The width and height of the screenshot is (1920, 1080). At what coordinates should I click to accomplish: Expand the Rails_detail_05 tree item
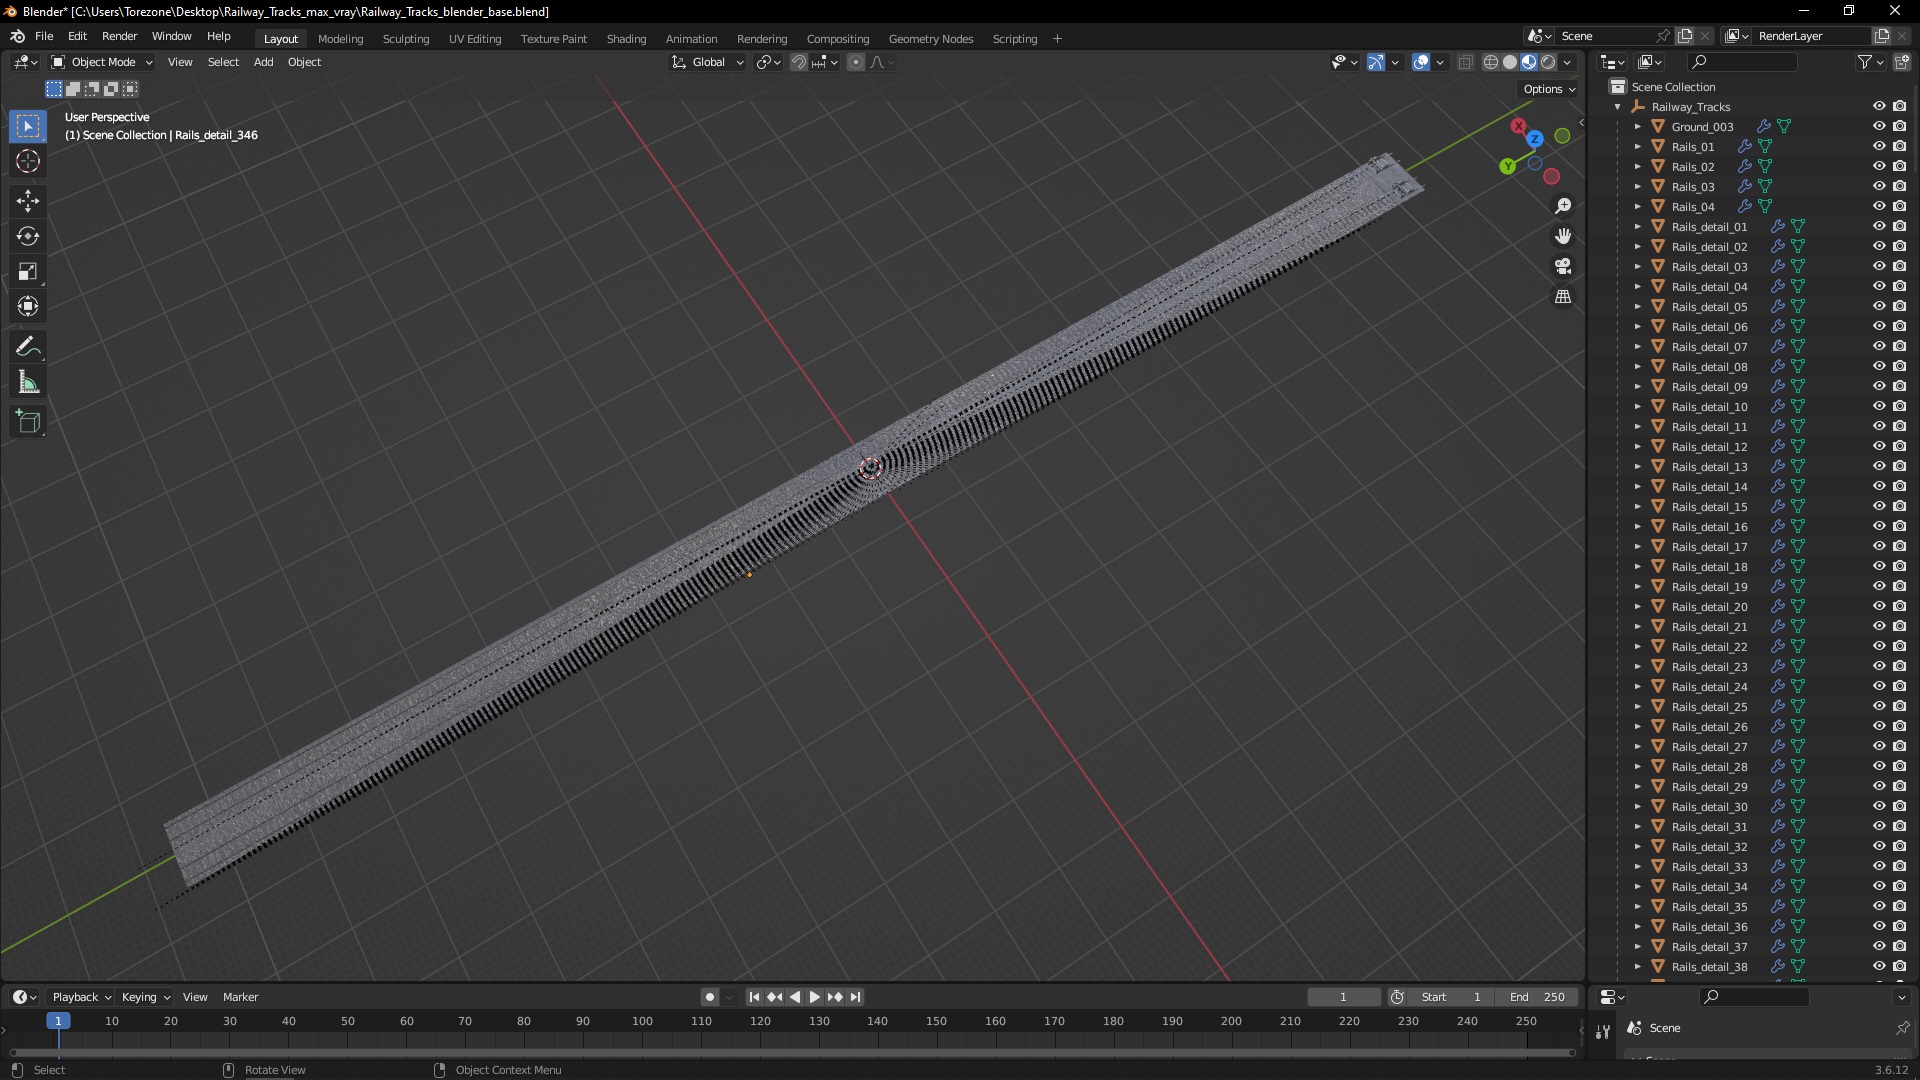point(1638,307)
